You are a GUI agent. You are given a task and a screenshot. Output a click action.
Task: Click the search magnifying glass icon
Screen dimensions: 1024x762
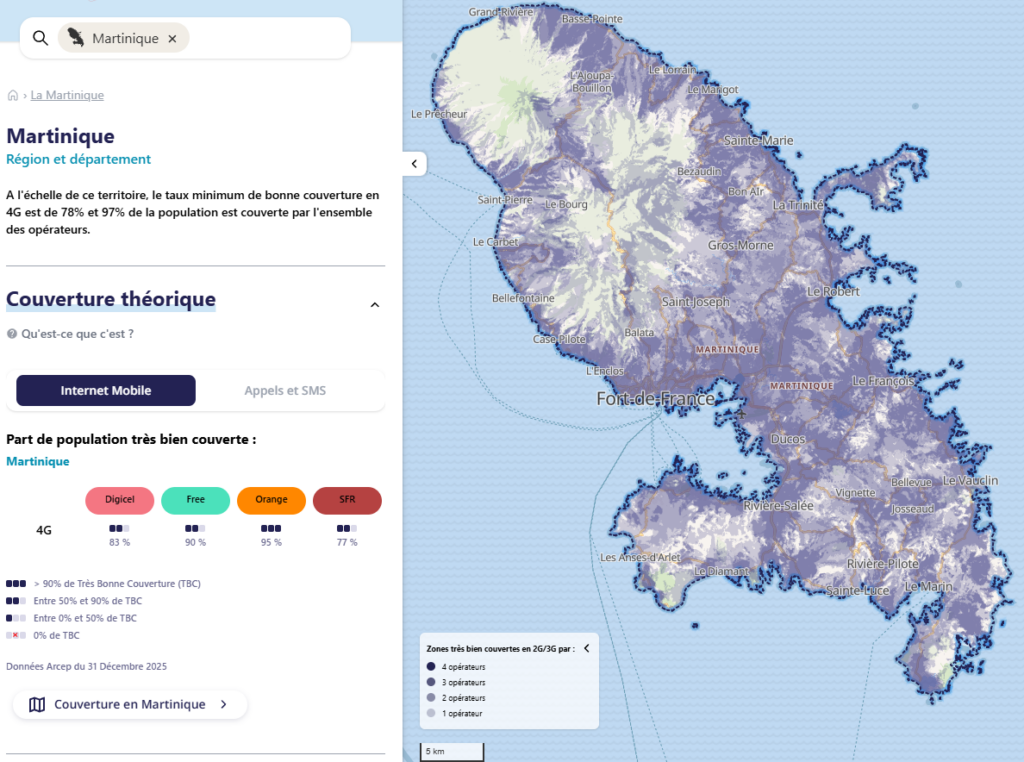(40, 38)
